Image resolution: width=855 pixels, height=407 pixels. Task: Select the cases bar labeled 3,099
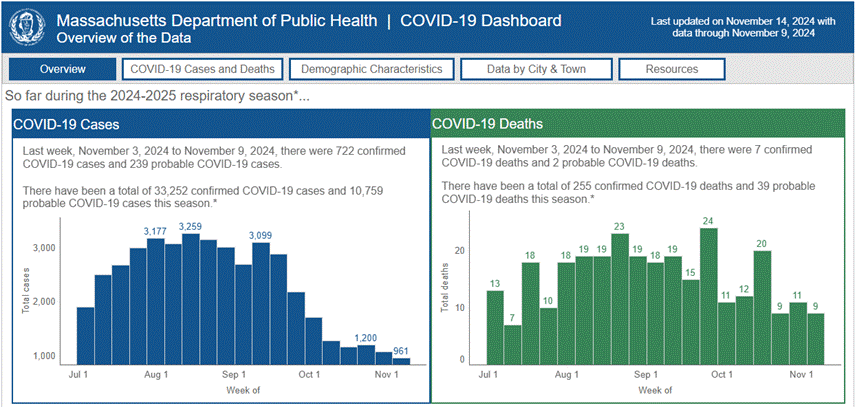(x=261, y=303)
